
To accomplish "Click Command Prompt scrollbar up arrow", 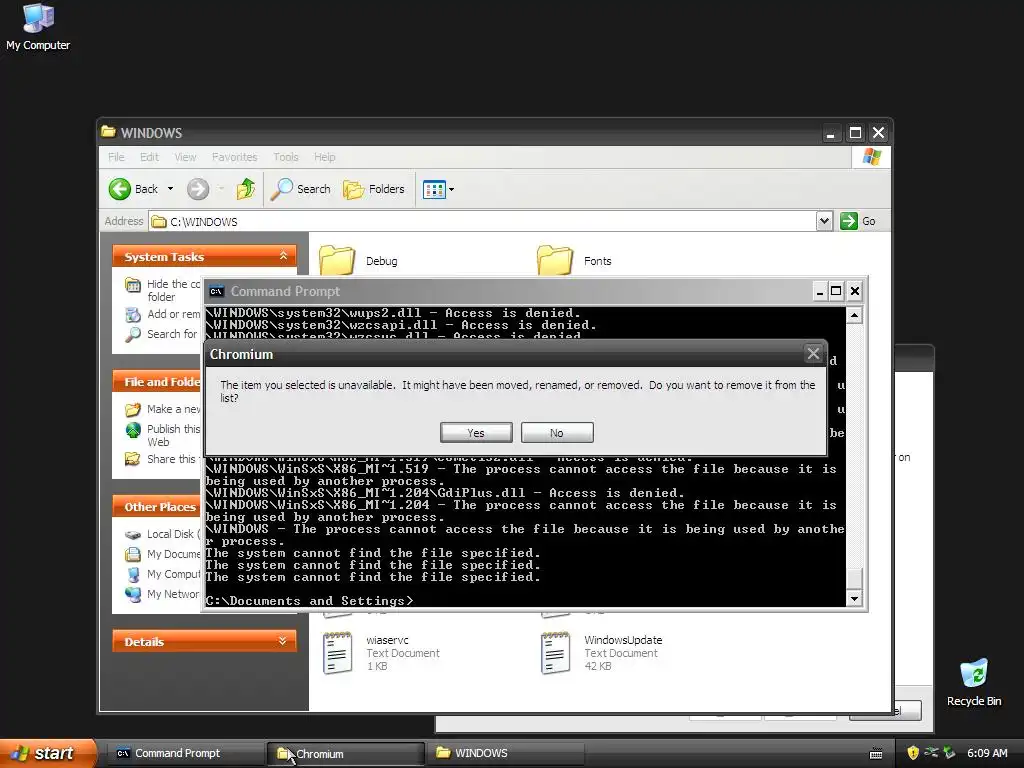I will [x=854, y=315].
